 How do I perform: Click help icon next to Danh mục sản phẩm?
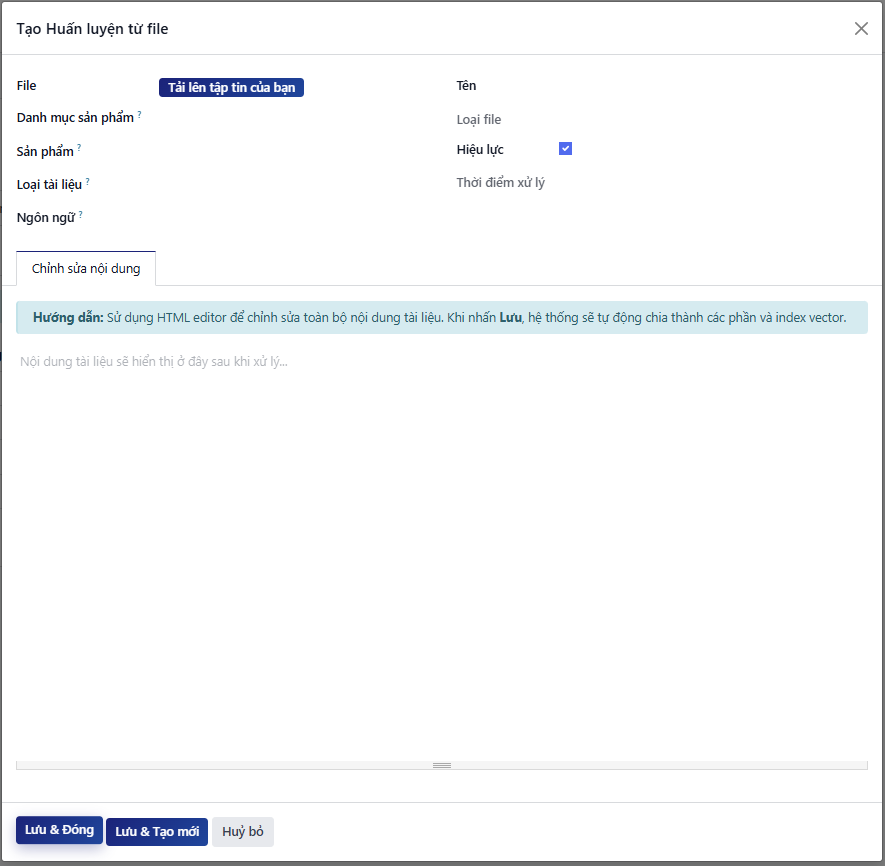point(140,115)
